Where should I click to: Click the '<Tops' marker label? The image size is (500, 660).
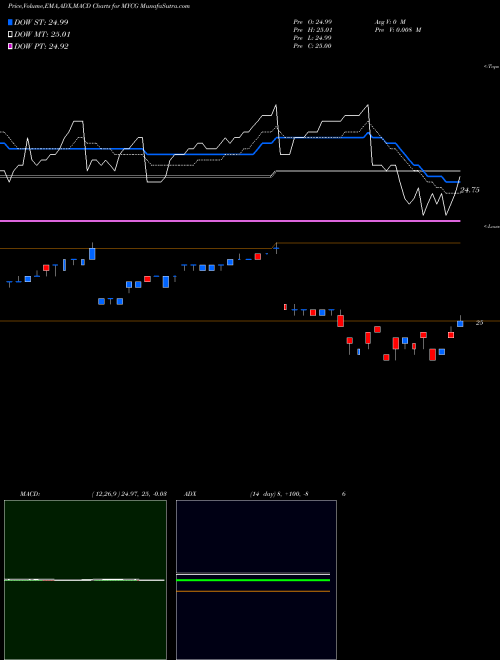click(x=492, y=67)
